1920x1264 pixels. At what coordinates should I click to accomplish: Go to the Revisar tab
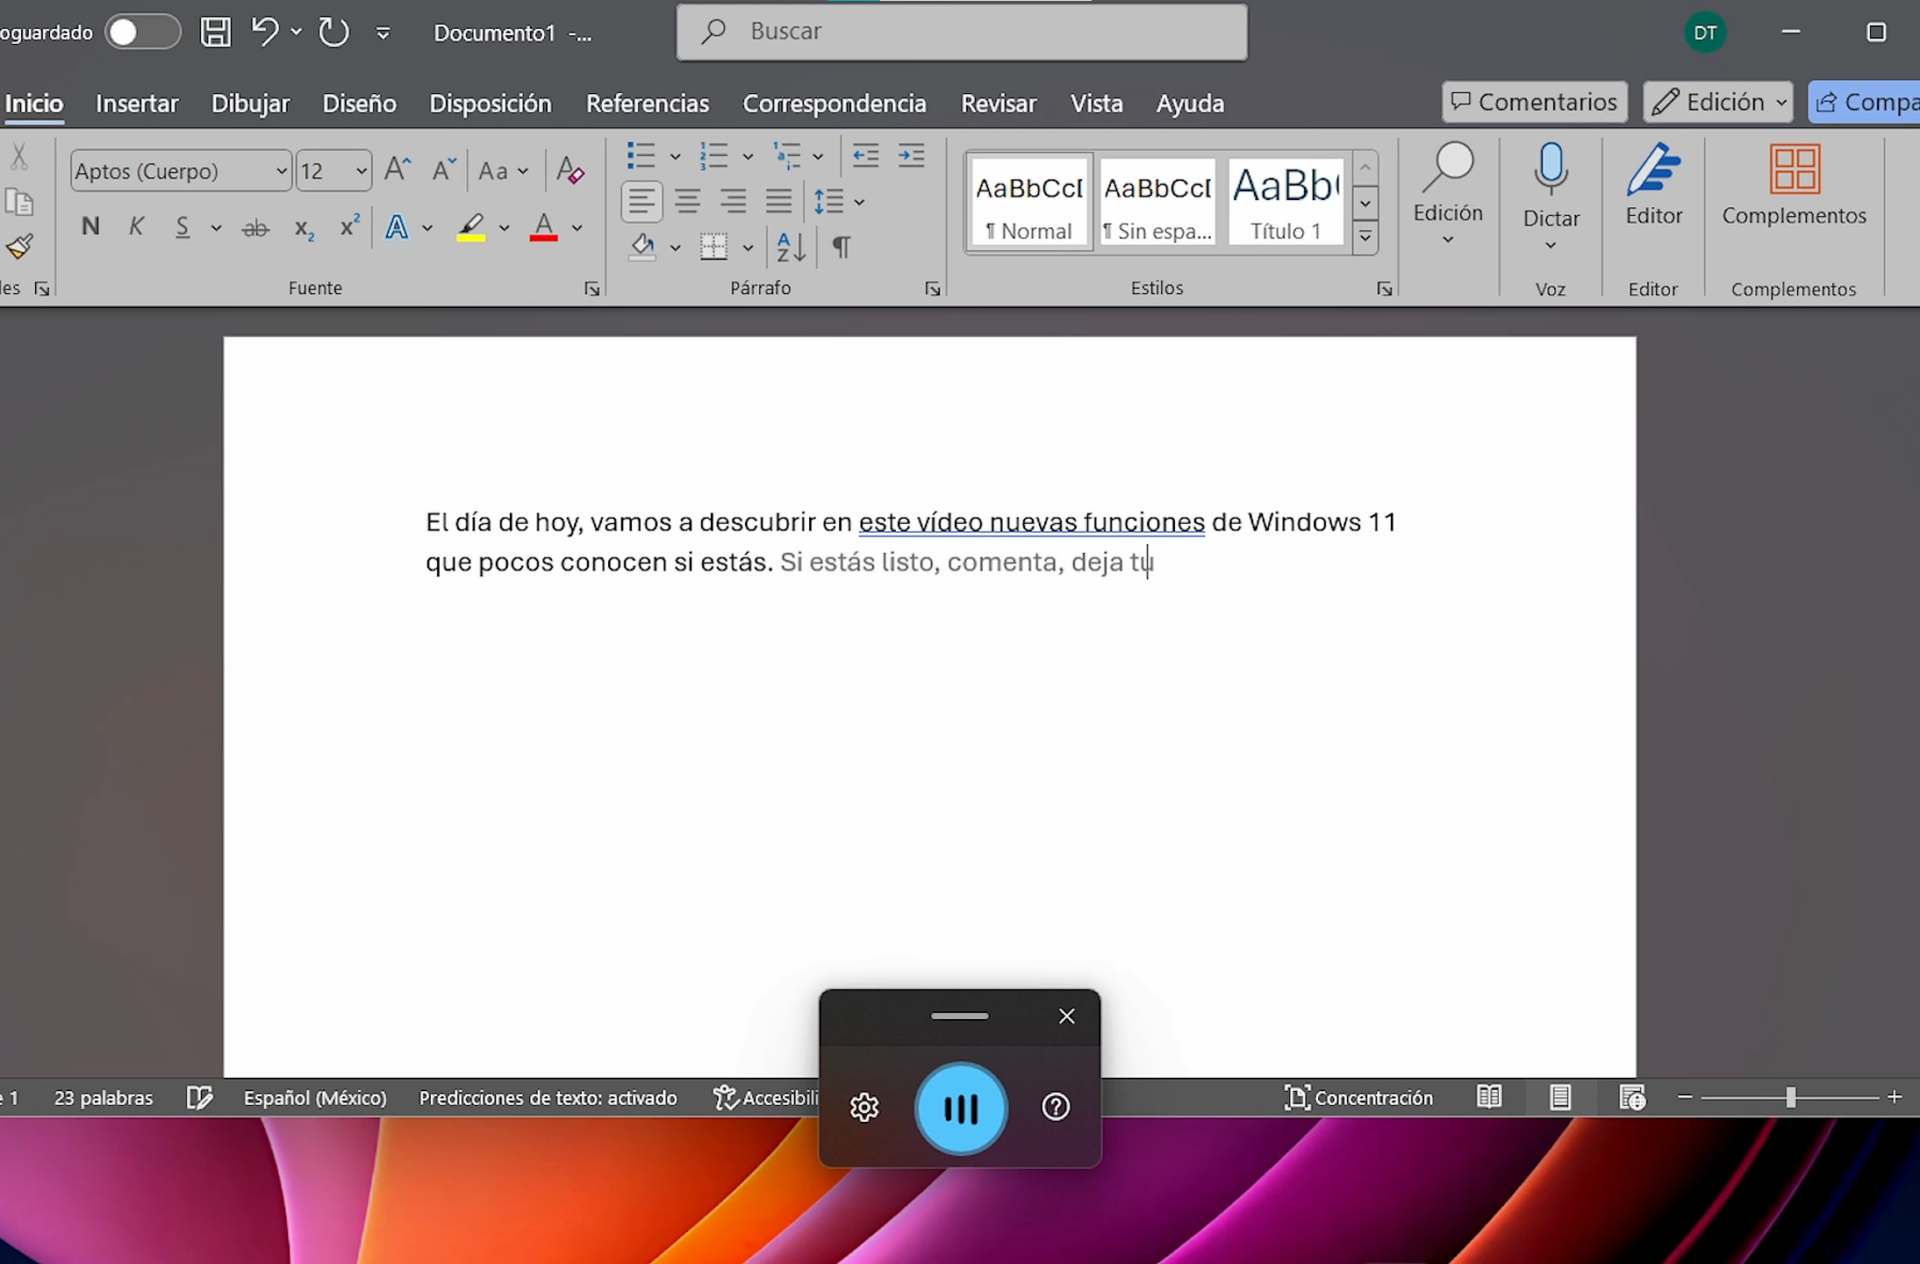[x=998, y=103]
